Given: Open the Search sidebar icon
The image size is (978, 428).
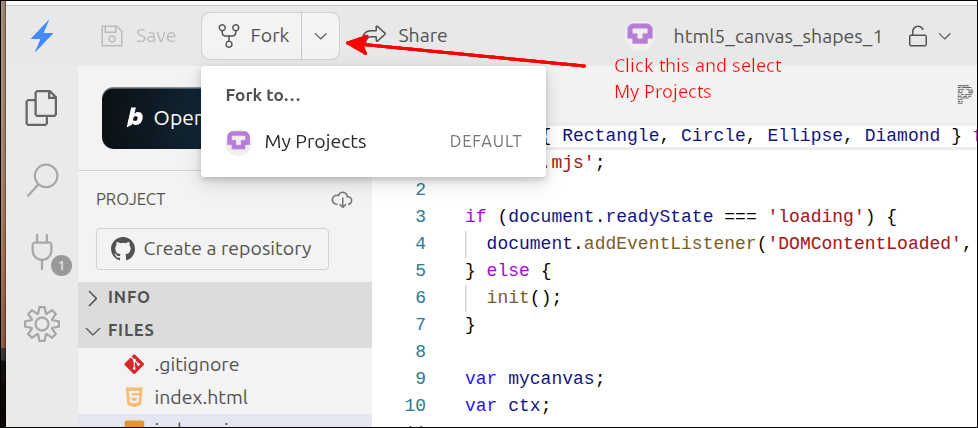Looking at the screenshot, I should (x=41, y=180).
